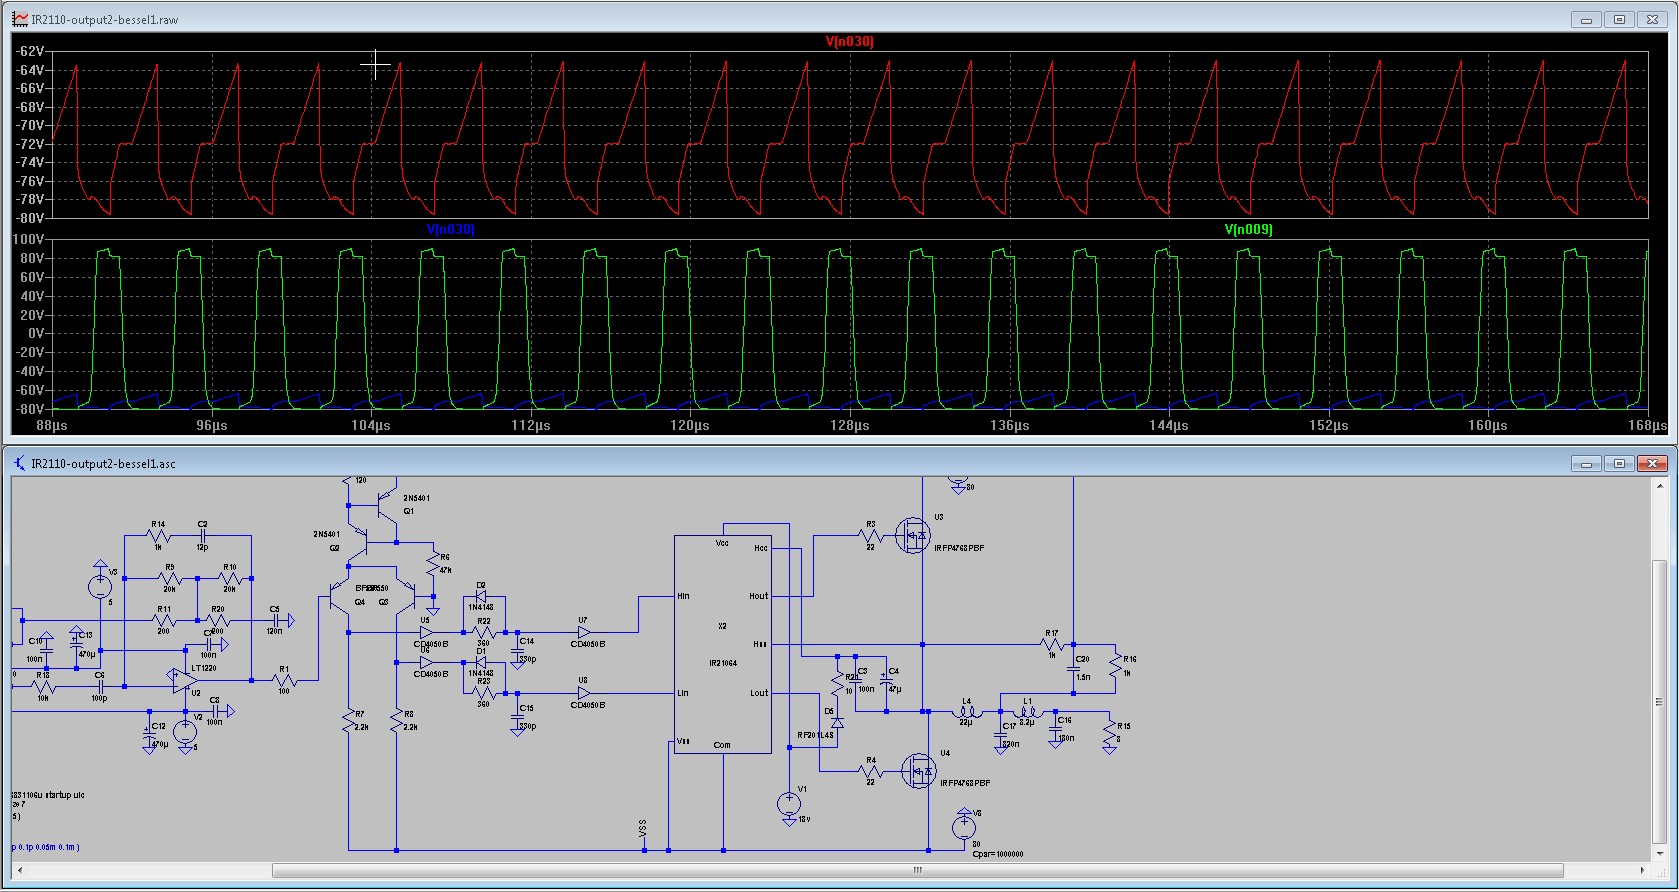Select the U4 IRFP4768PBF MOSFET symbol
This screenshot has width=1679, height=892.
coord(918,771)
